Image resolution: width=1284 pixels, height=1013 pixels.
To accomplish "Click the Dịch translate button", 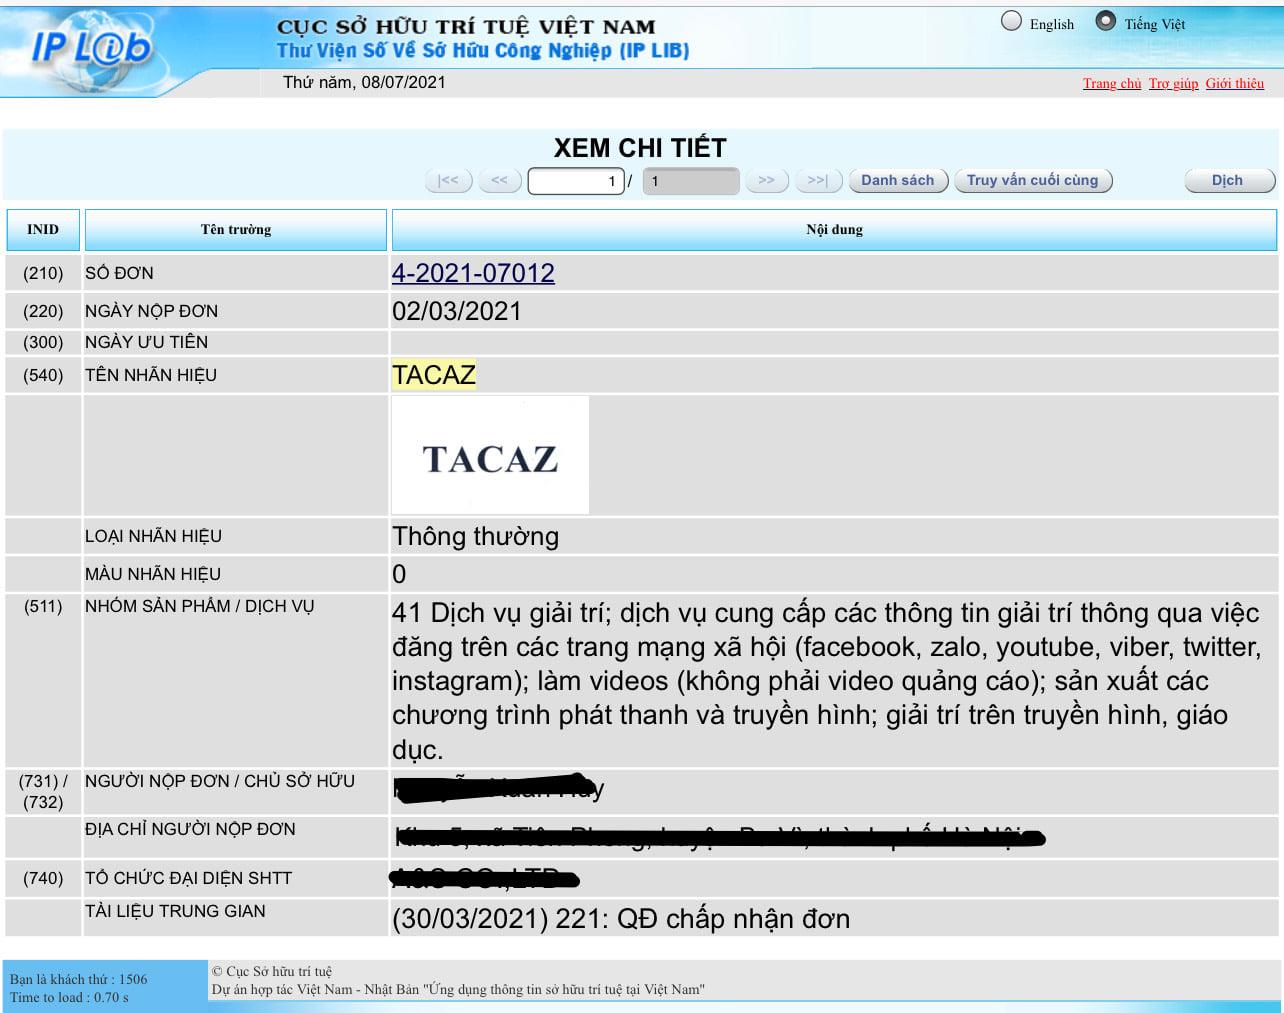I will (1228, 180).
